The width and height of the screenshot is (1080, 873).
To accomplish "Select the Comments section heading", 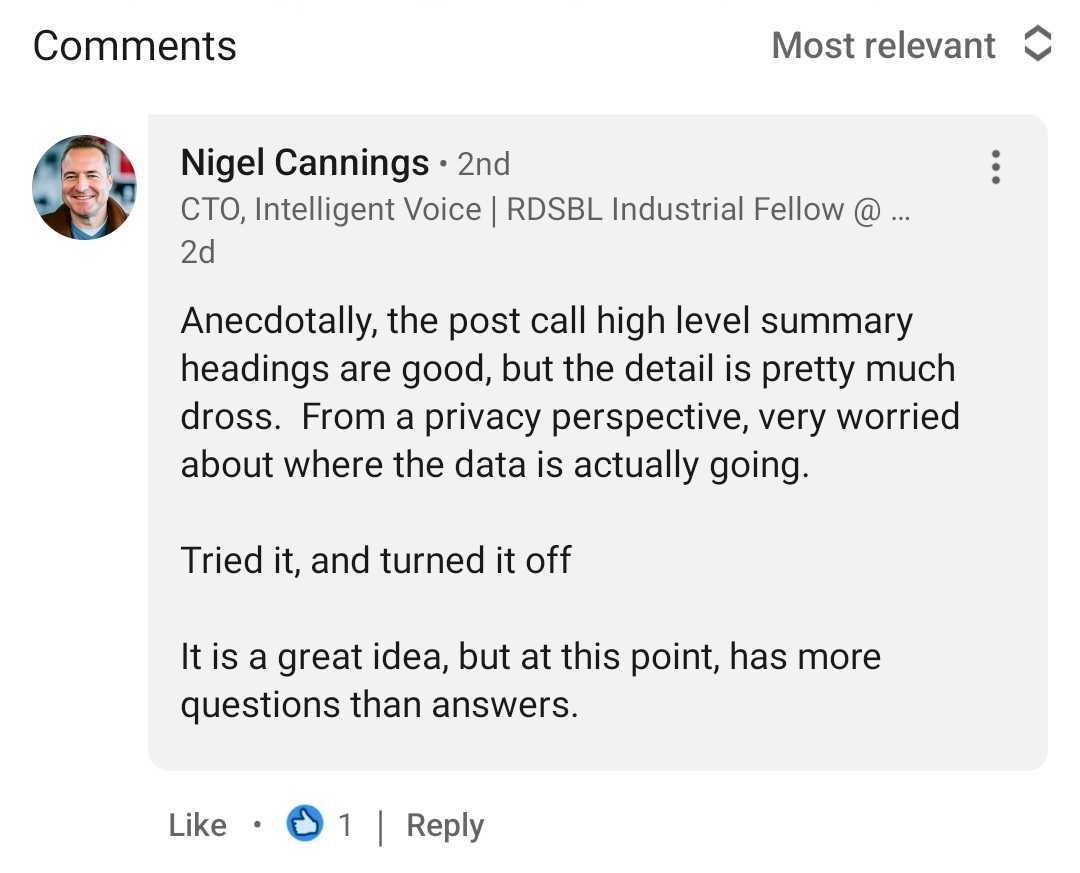I will (x=134, y=44).
